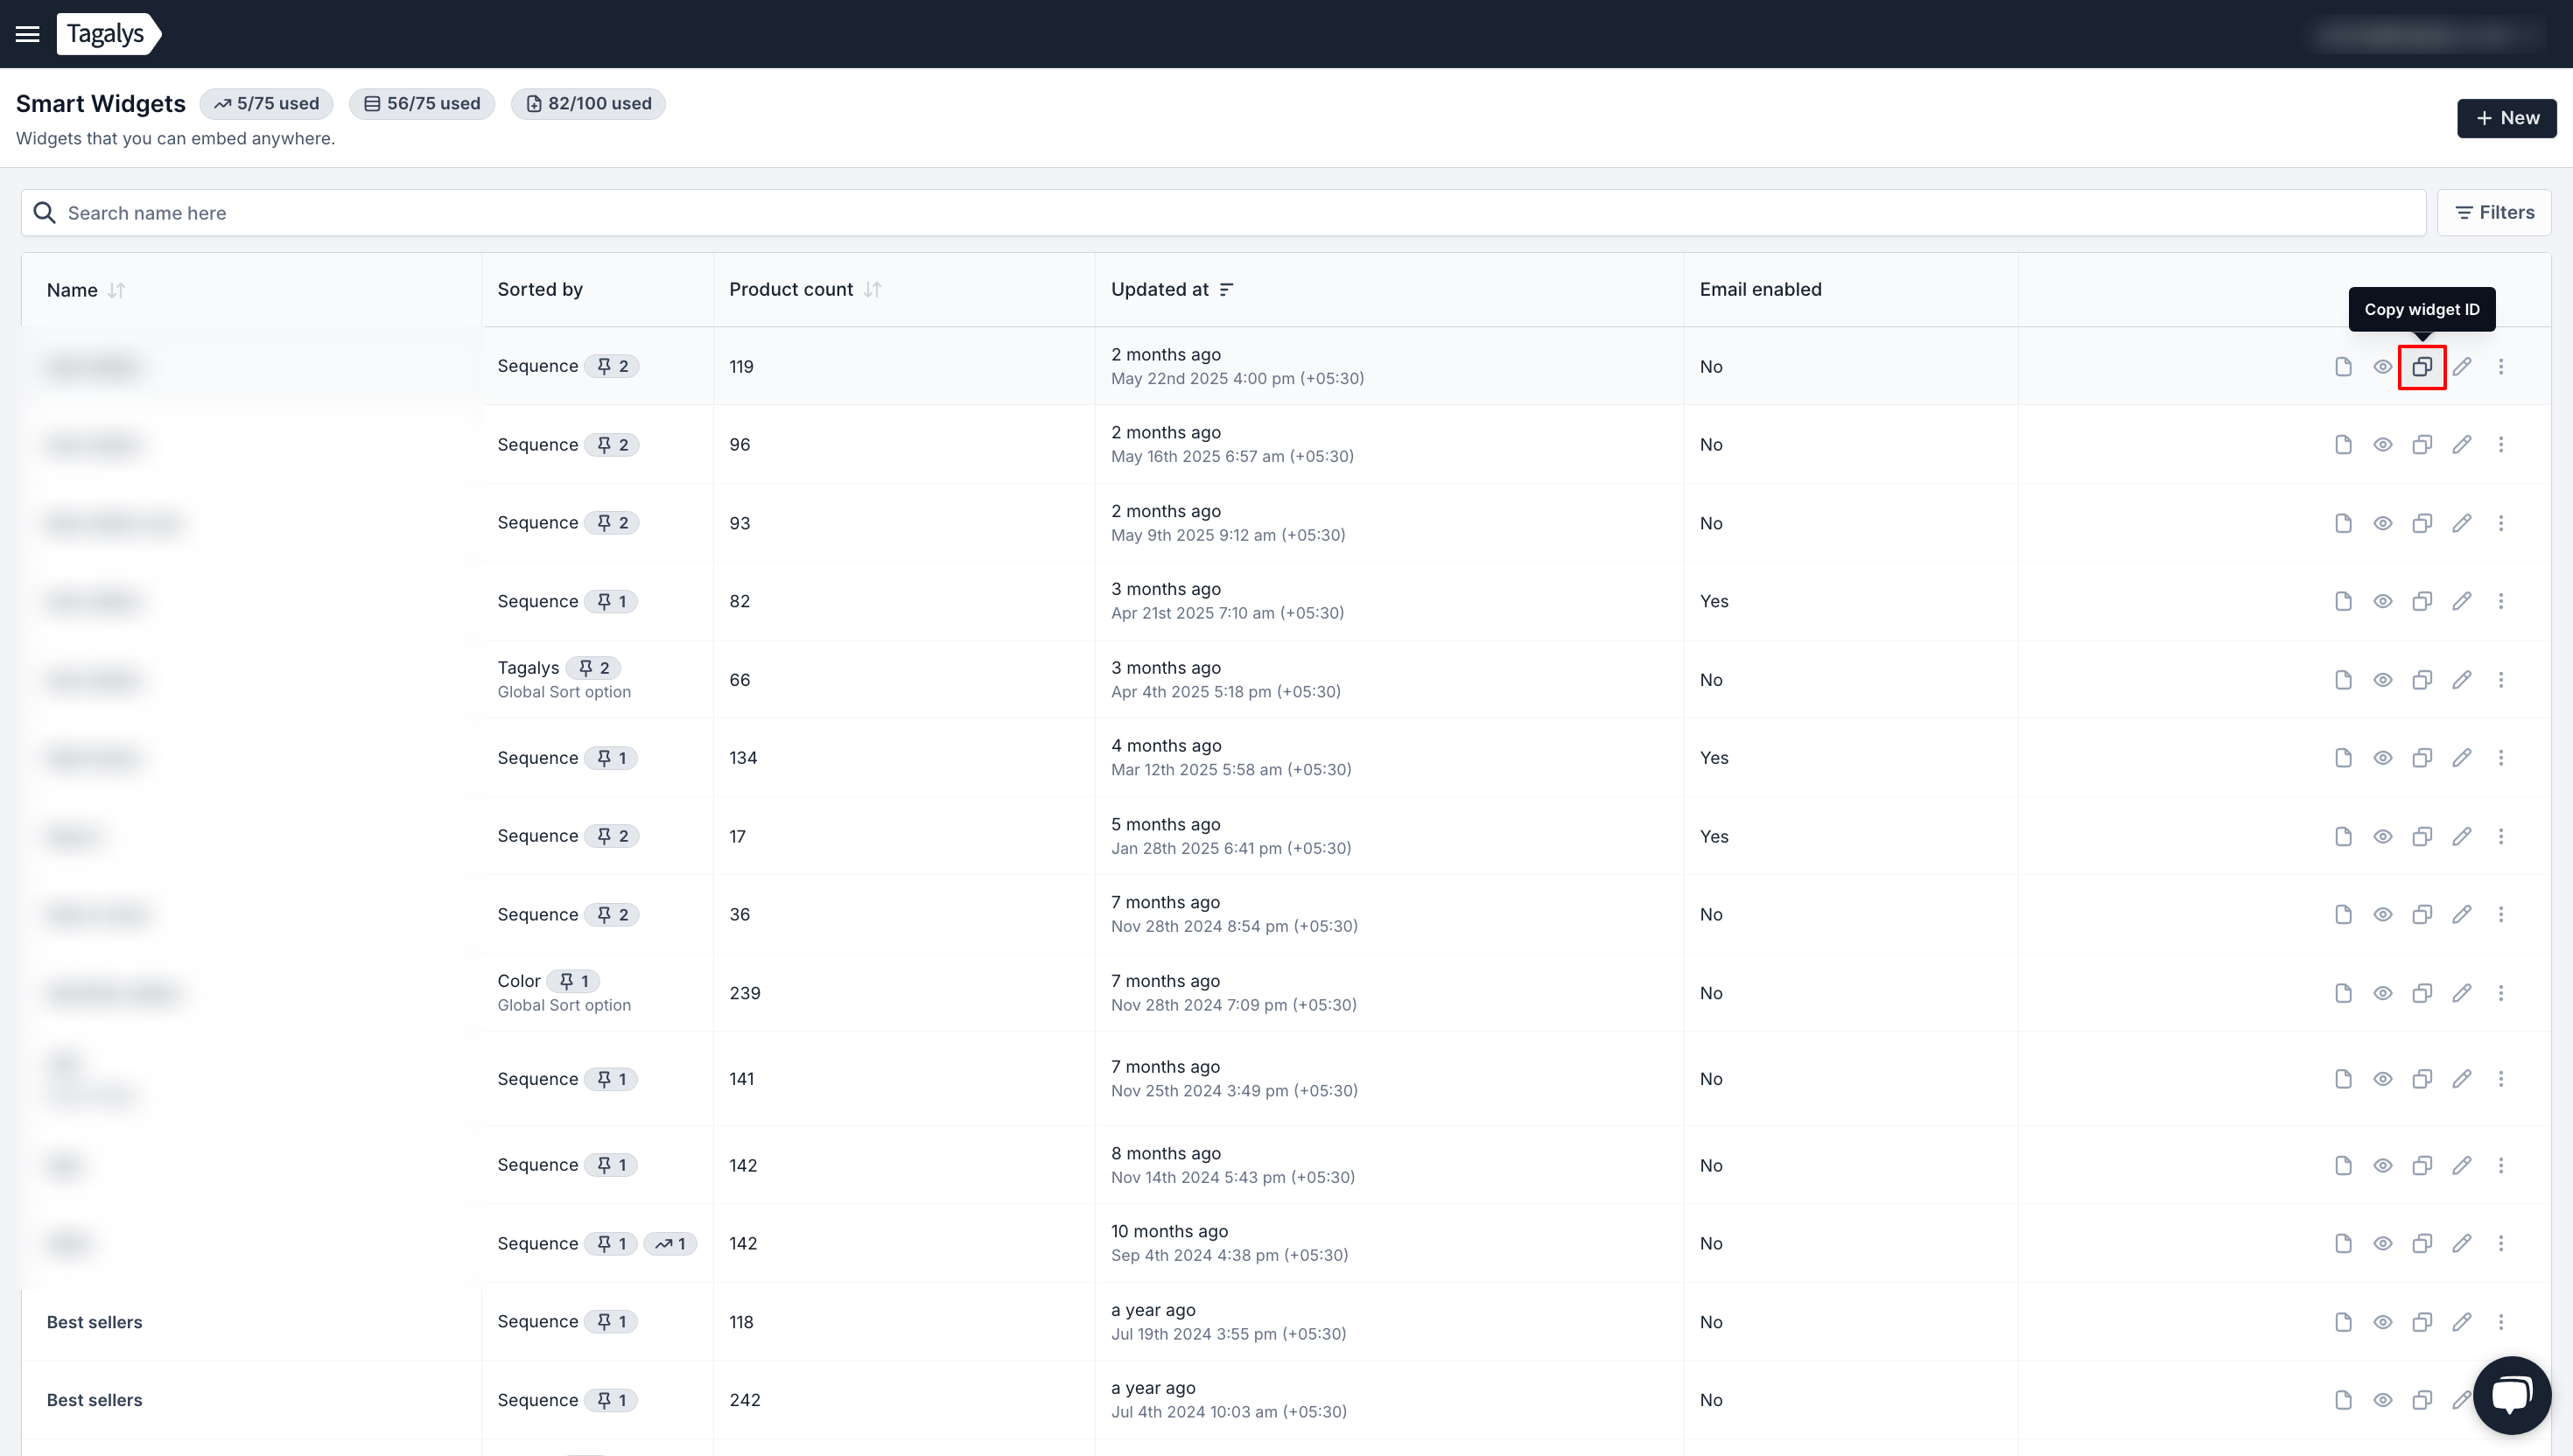Preview the widget with 134 products
The width and height of the screenshot is (2573, 1456).
point(2383,758)
